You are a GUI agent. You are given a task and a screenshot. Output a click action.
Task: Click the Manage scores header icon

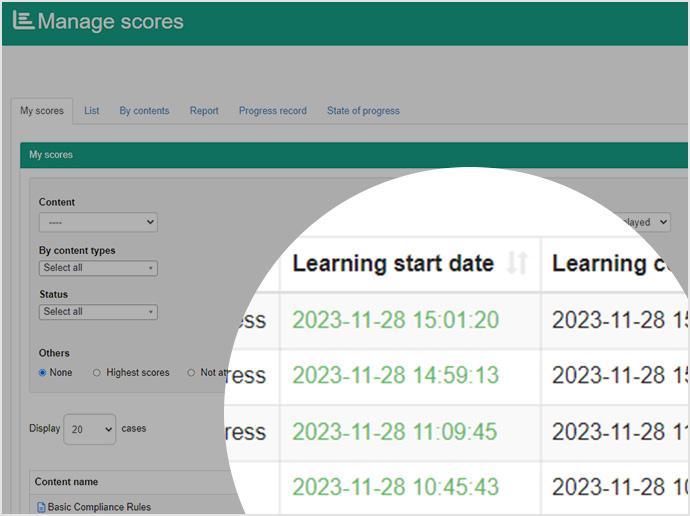pyautogui.click(x=23, y=21)
